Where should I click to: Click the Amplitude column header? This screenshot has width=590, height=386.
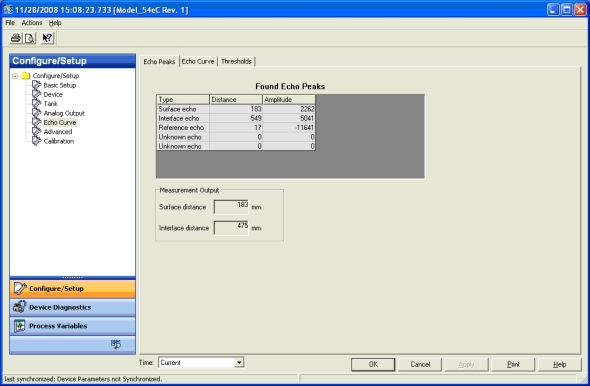[x=289, y=99]
